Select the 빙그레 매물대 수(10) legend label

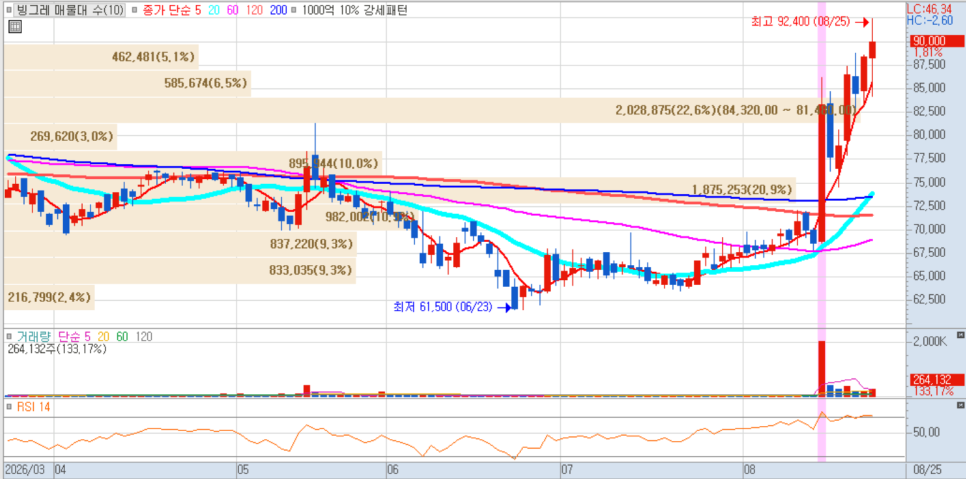68,10
